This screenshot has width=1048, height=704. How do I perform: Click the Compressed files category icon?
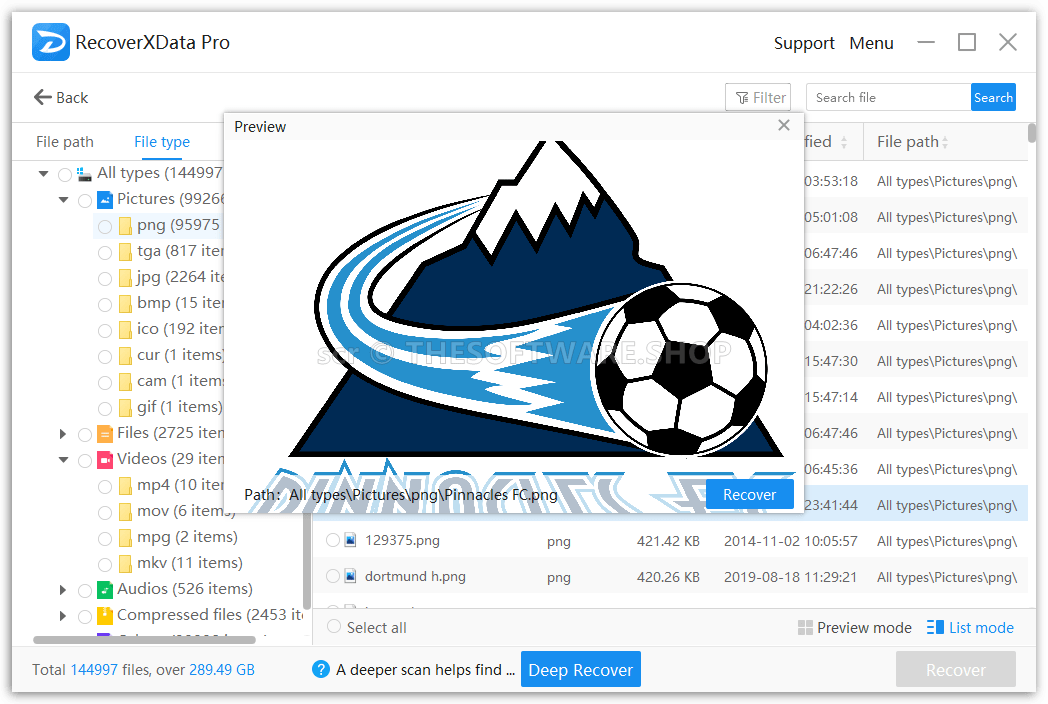pyautogui.click(x=105, y=615)
